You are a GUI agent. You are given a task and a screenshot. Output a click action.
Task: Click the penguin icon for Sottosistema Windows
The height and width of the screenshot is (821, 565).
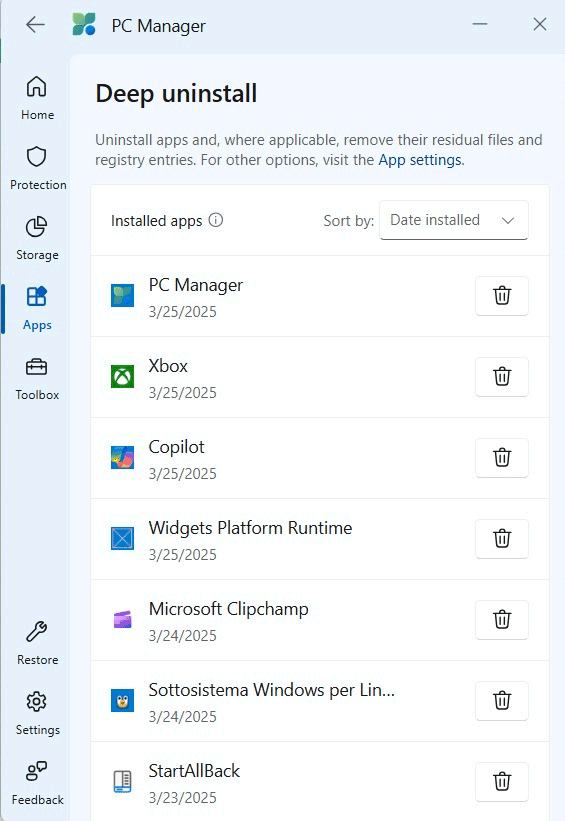(123, 701)
